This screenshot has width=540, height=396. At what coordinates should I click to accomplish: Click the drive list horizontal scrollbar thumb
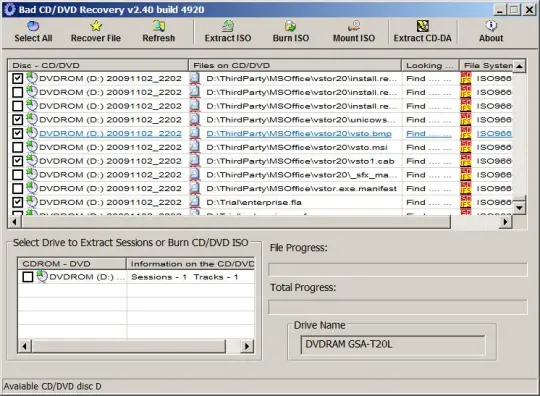[128, 346]
